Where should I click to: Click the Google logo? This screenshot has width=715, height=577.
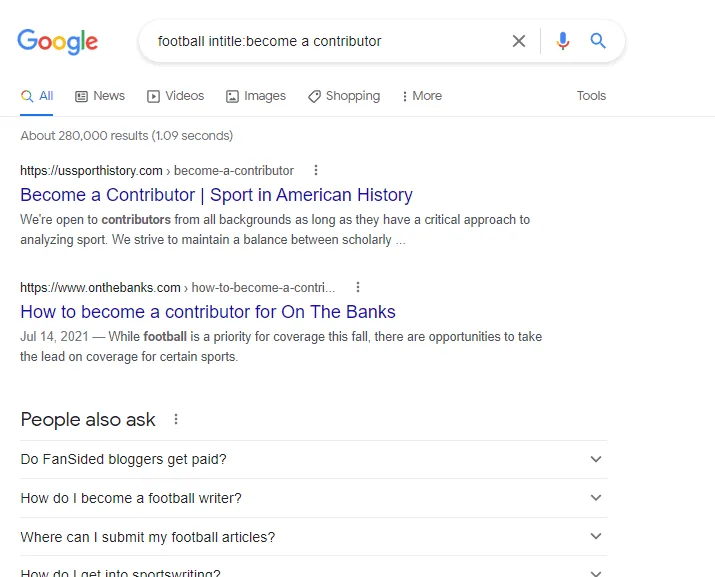[57, 41]
